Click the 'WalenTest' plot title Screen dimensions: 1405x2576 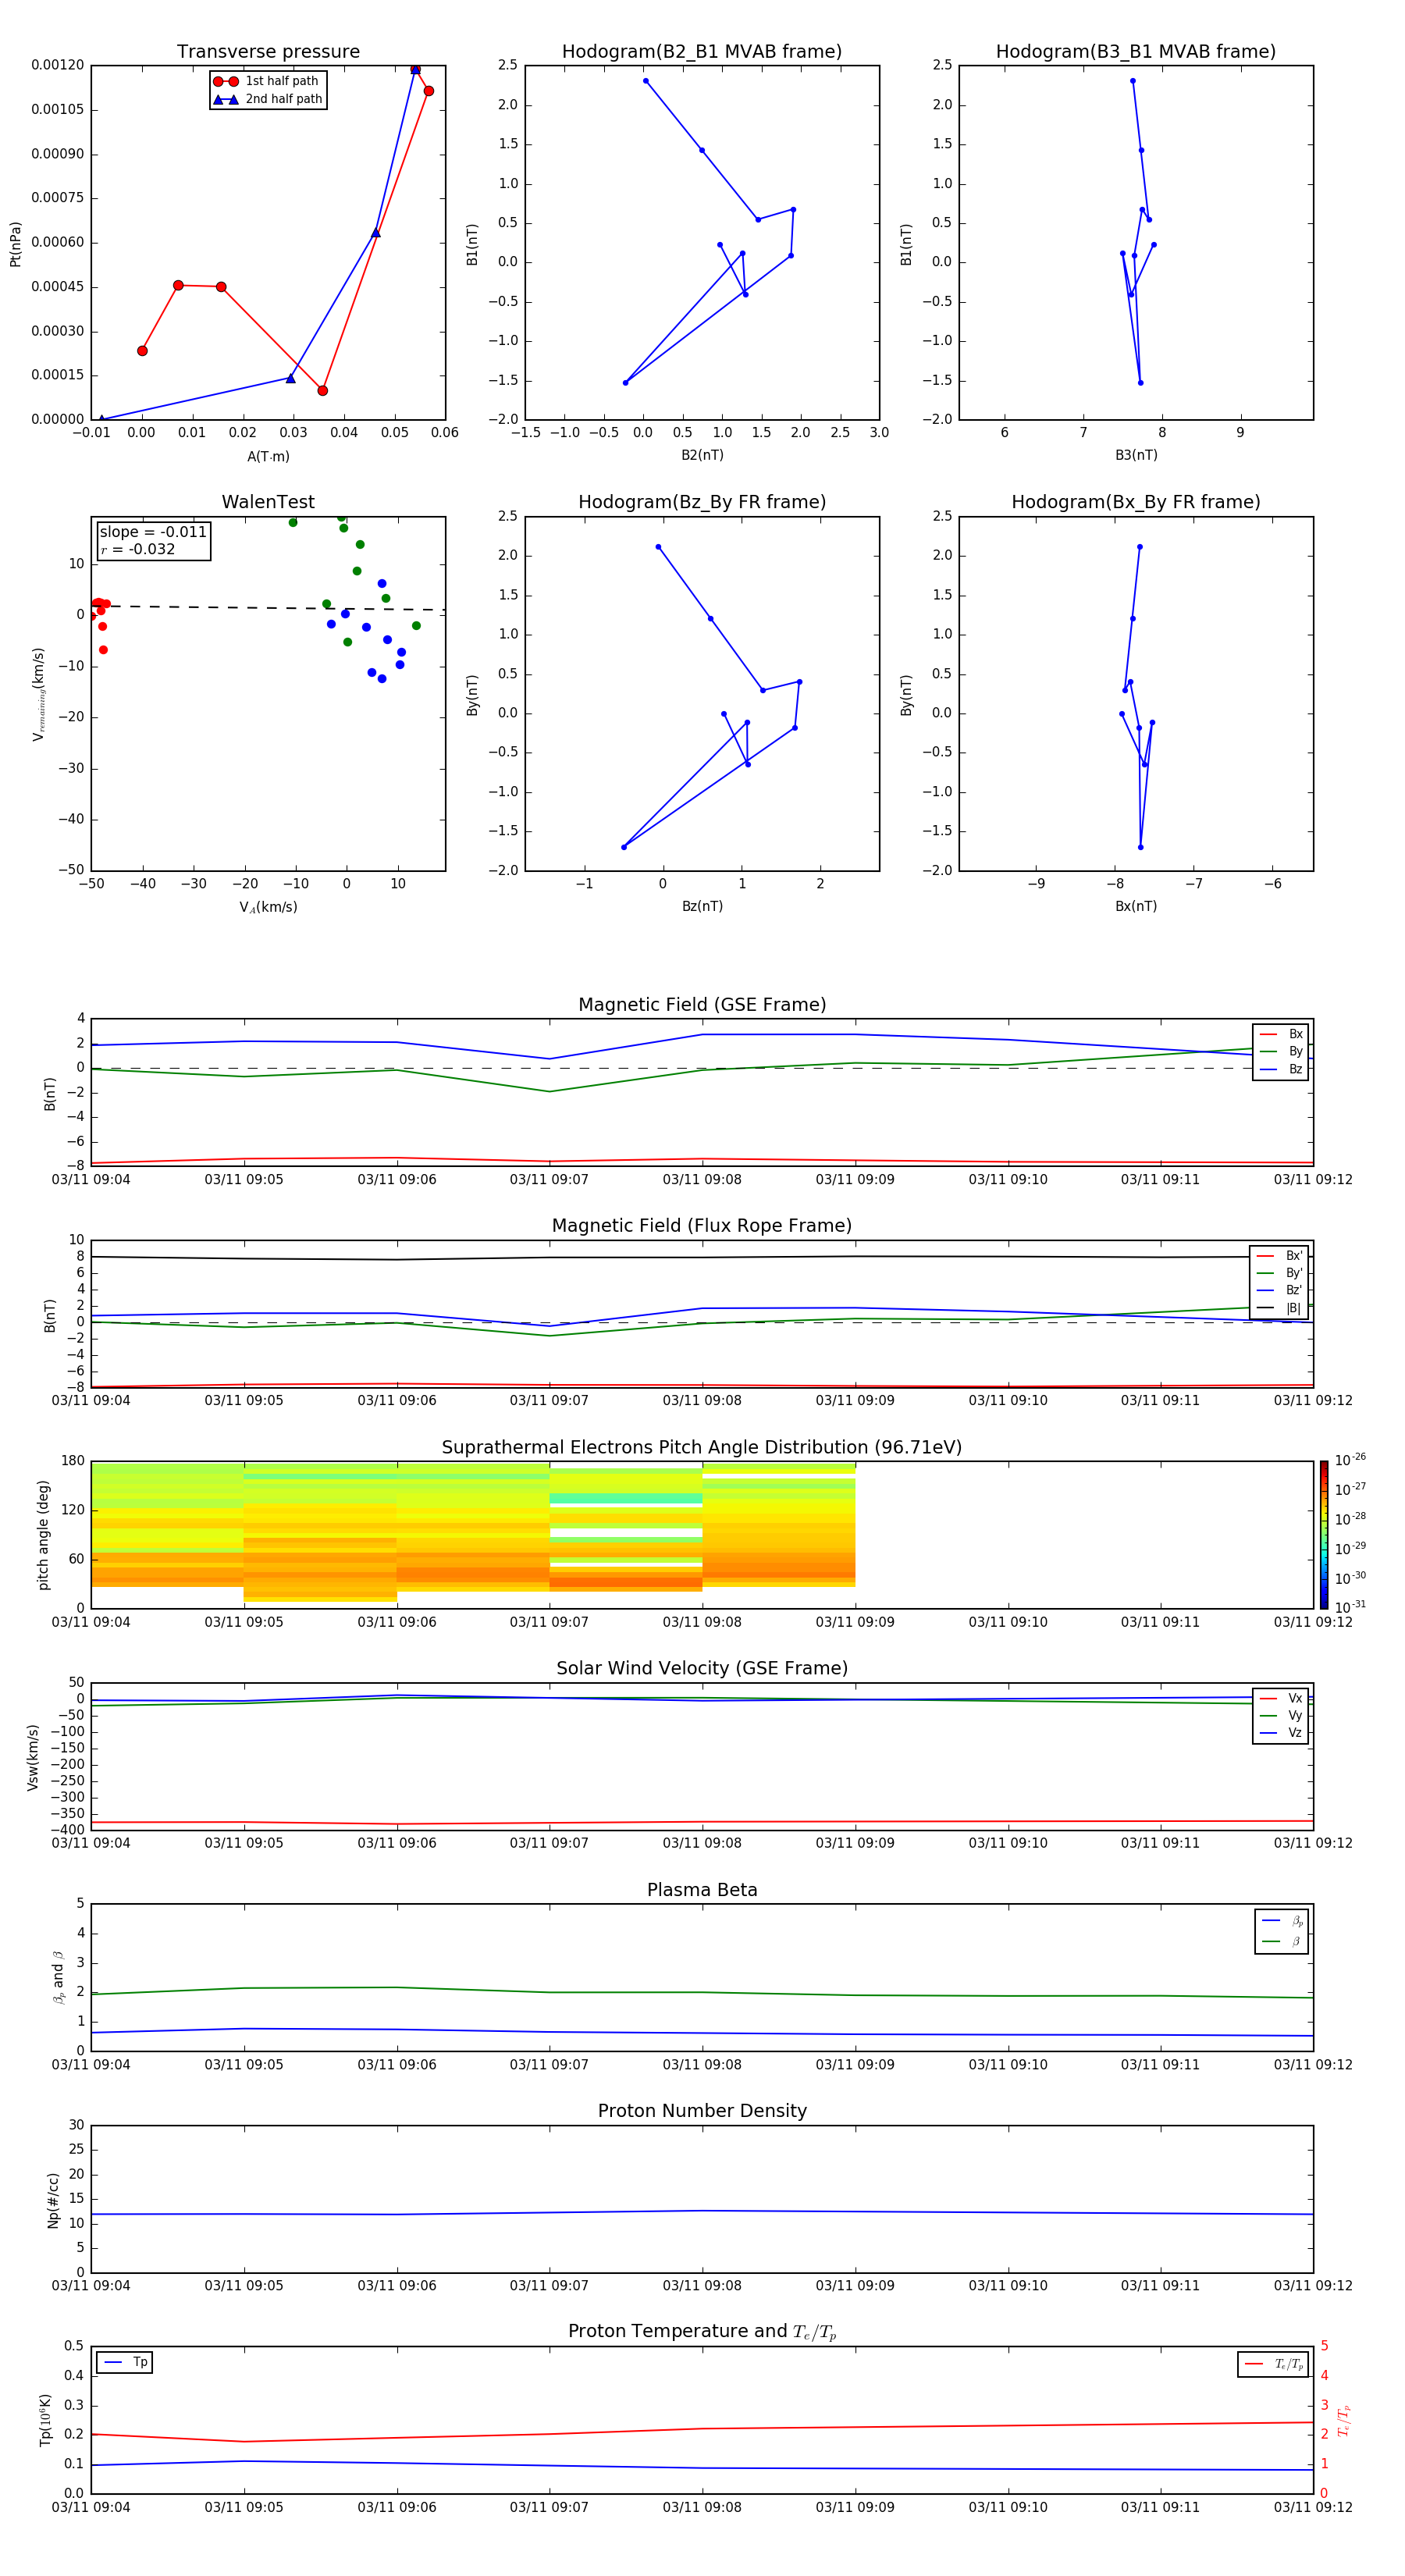268,502
